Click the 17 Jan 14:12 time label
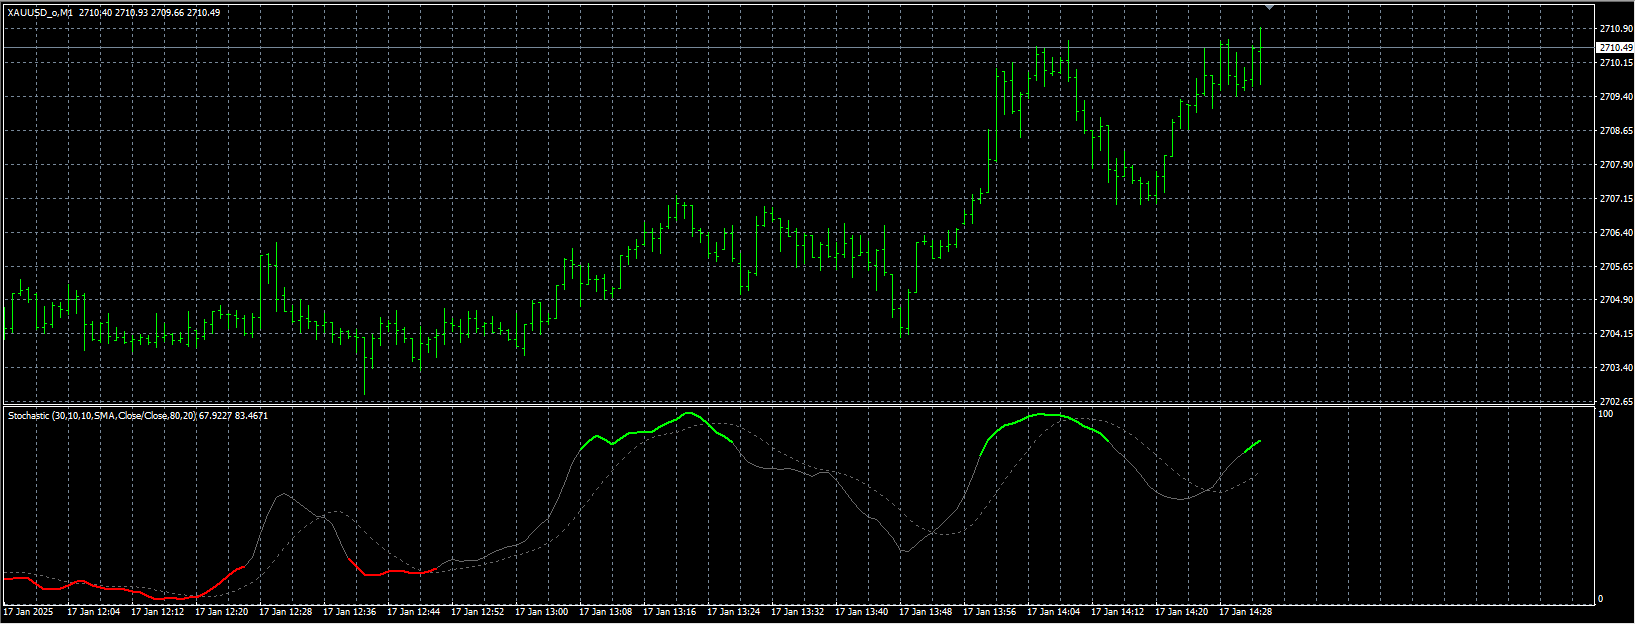 1117,611
